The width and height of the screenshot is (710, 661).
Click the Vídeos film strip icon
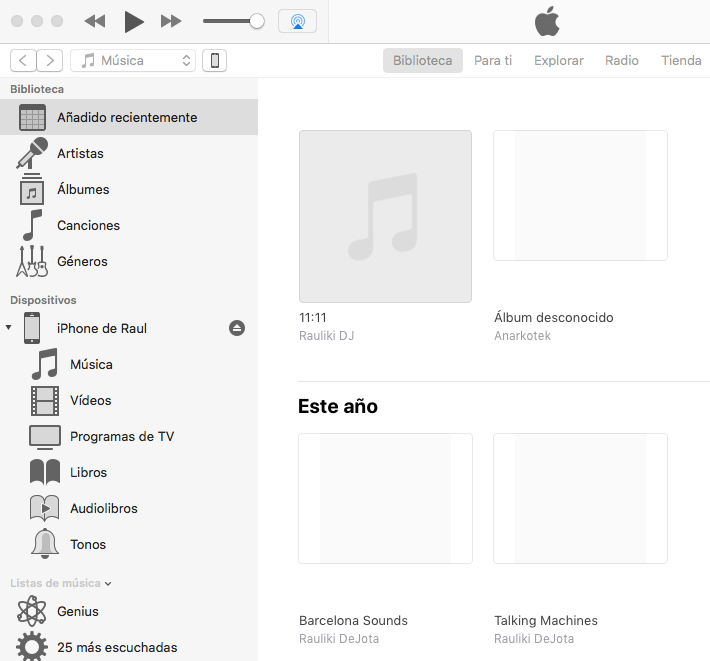click(45, 400)
